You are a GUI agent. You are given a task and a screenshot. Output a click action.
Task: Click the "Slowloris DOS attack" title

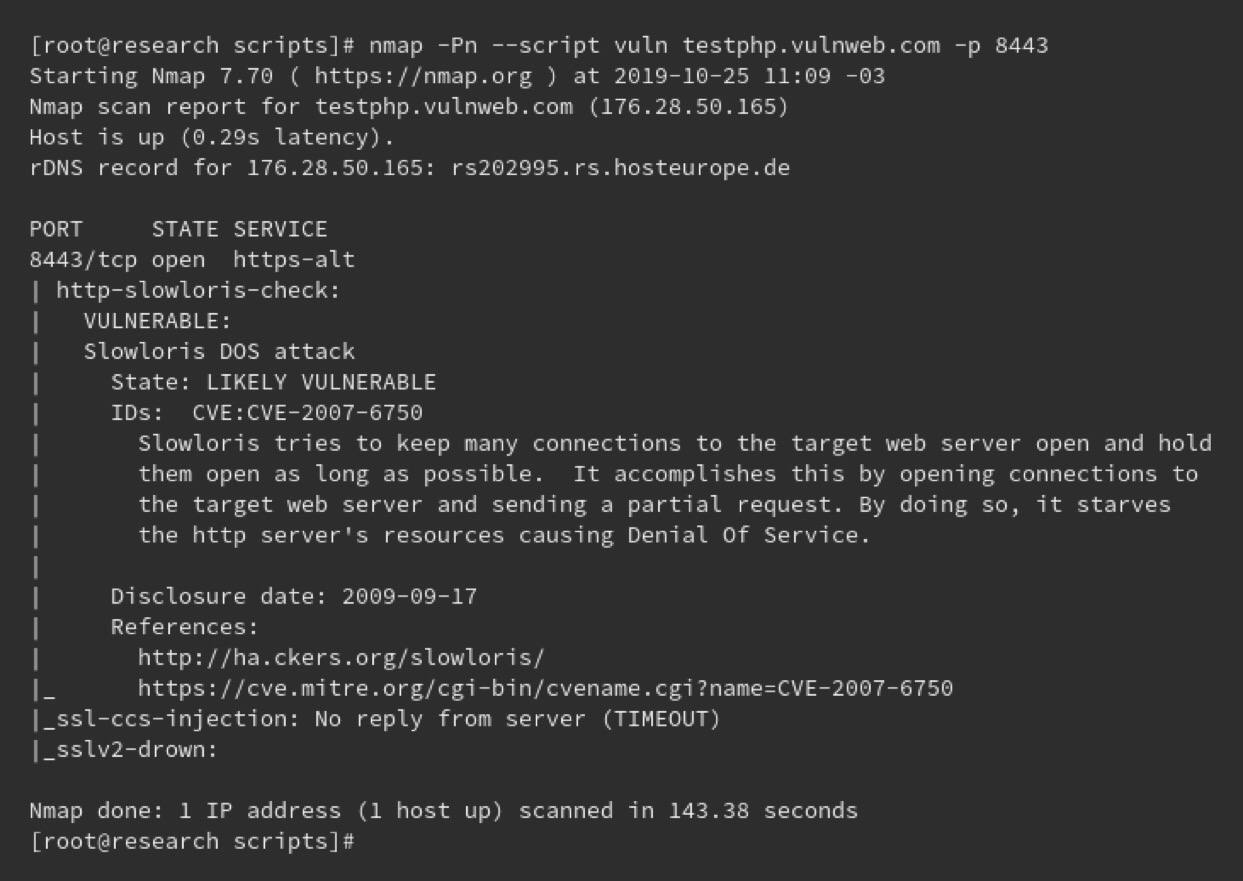click(219, 352)
